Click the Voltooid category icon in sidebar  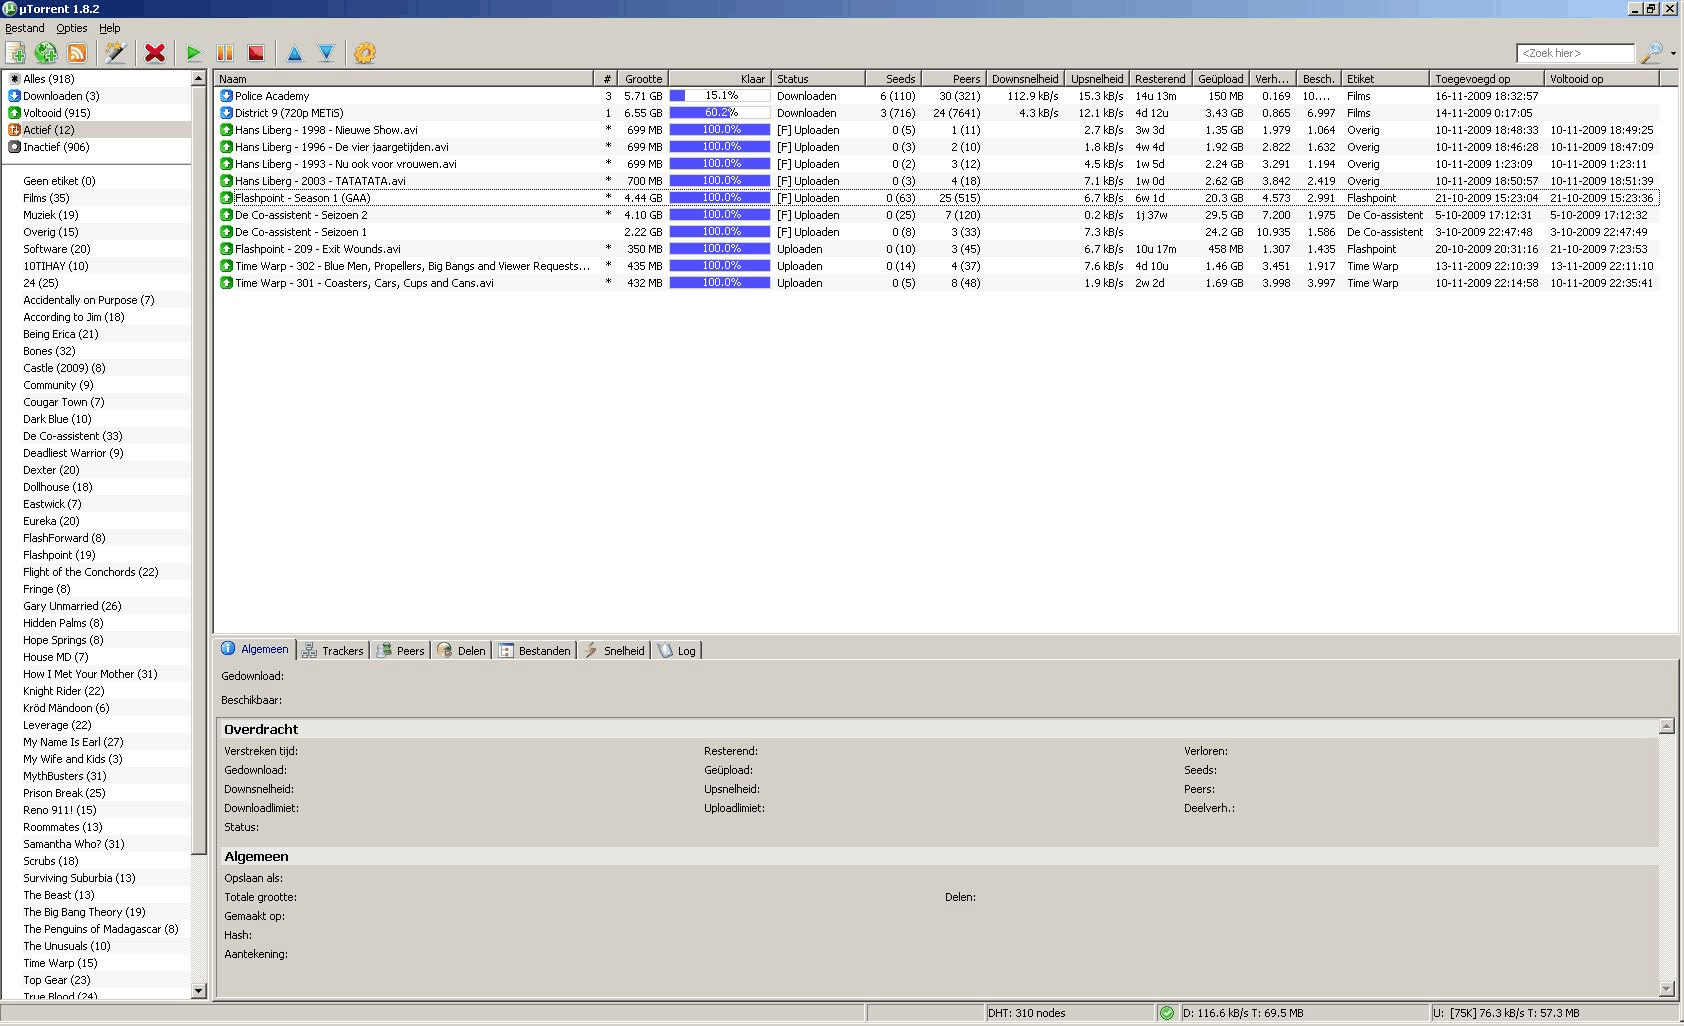15,113
